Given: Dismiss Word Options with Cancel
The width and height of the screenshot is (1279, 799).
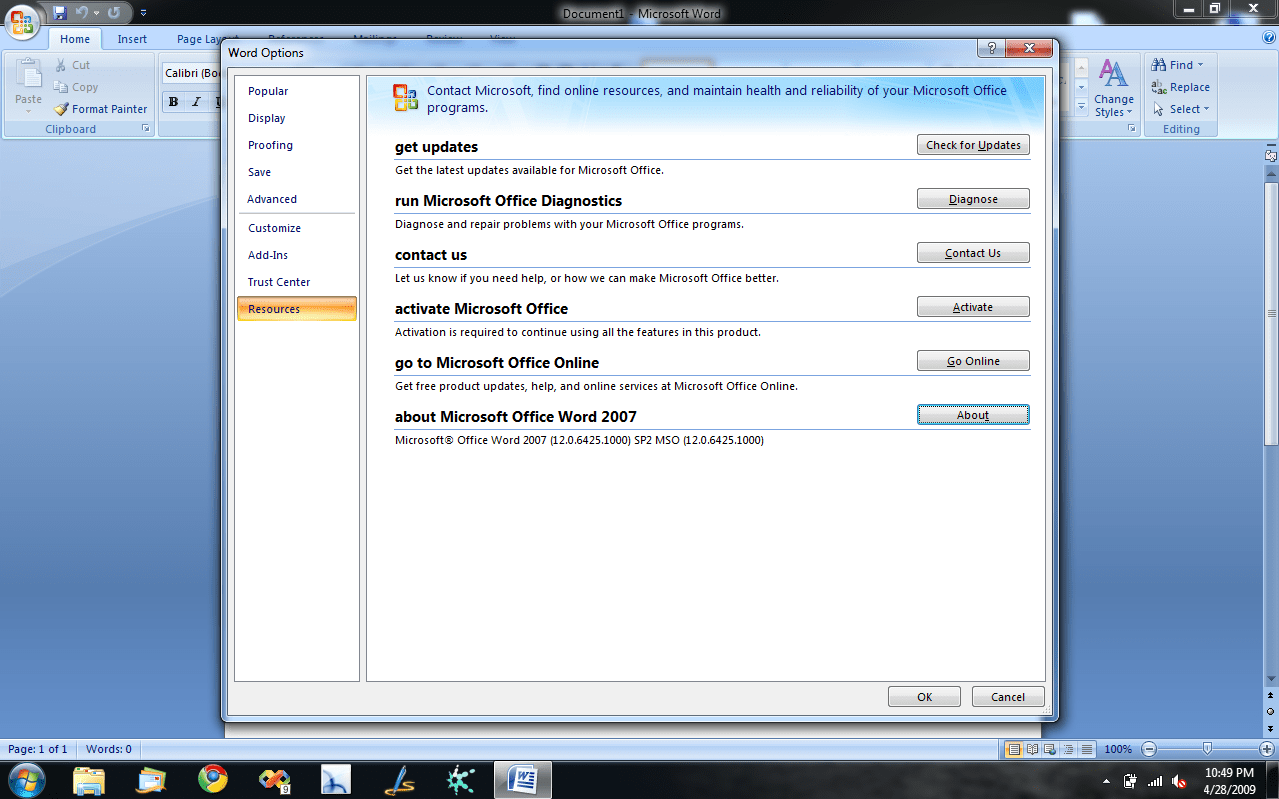Looking at the screenshot, I should 1008,697.
